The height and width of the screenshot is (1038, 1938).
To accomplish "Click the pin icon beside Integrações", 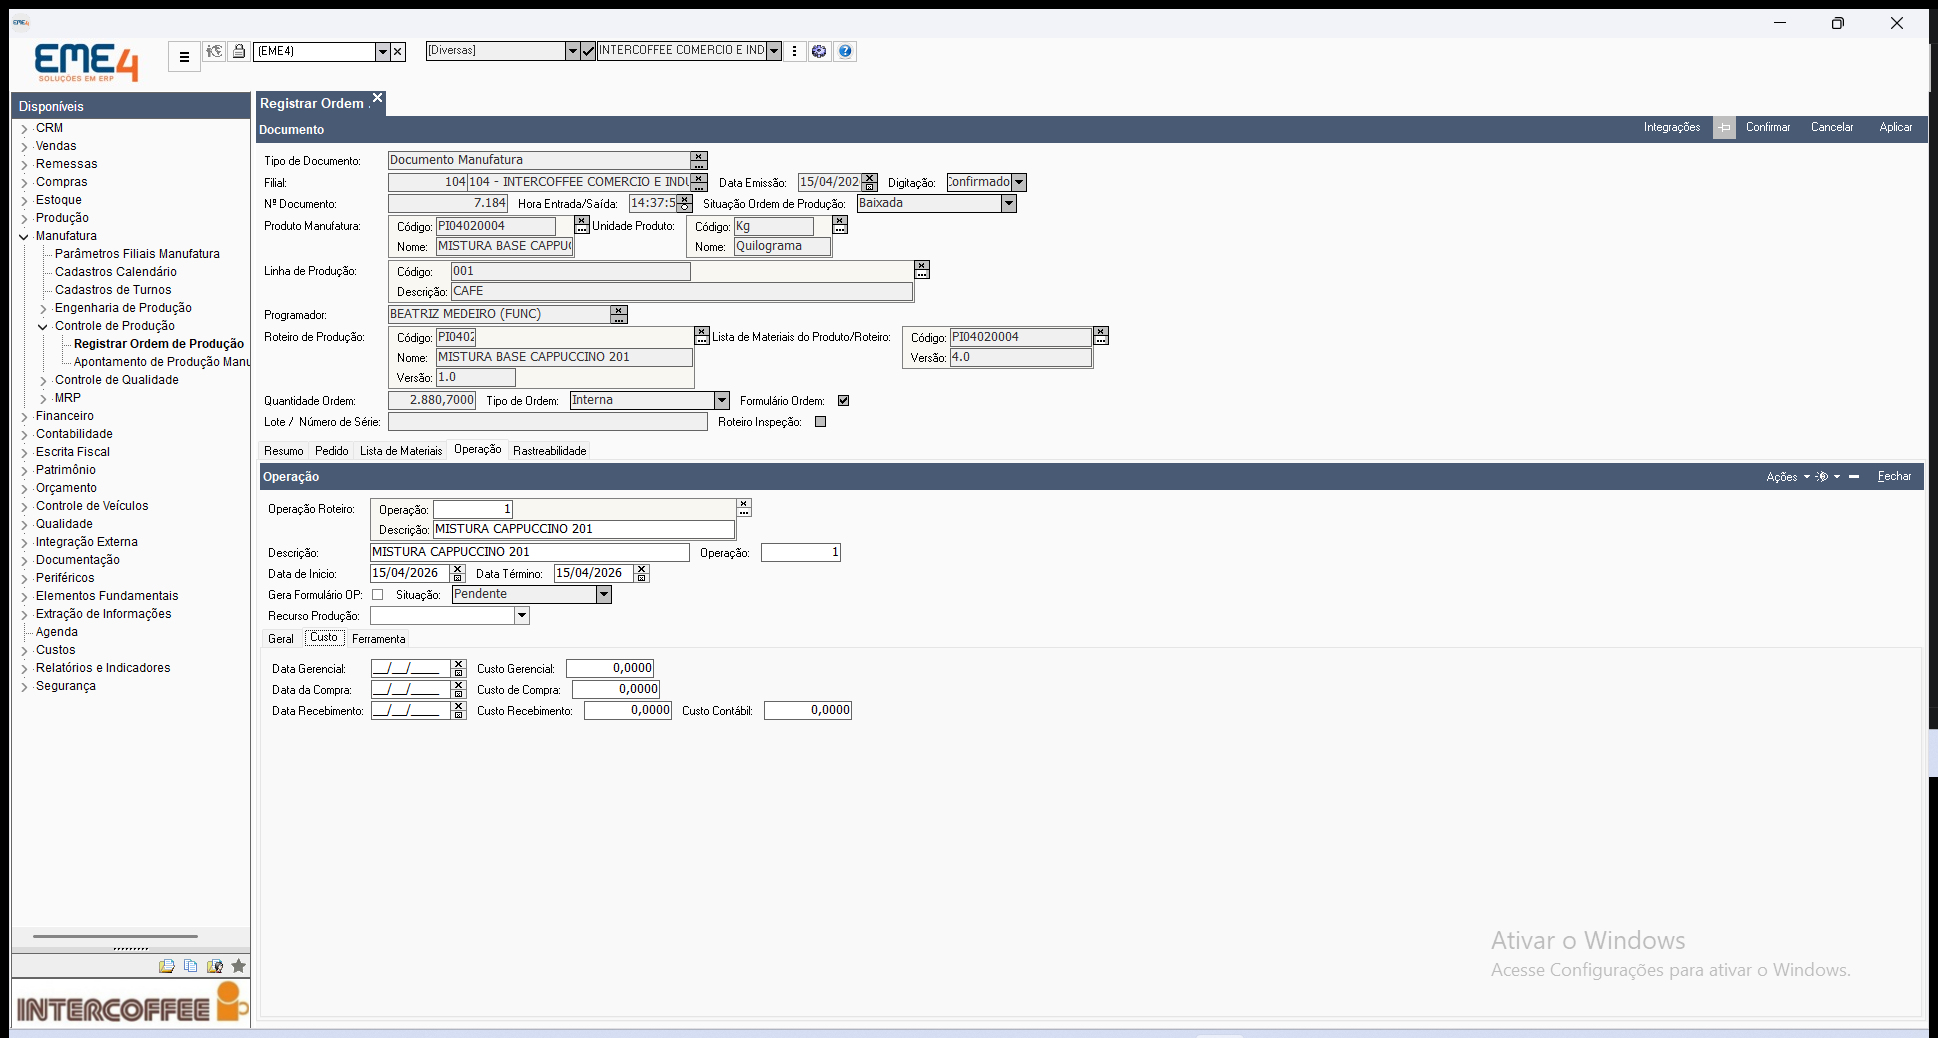I will [1724, 128].
